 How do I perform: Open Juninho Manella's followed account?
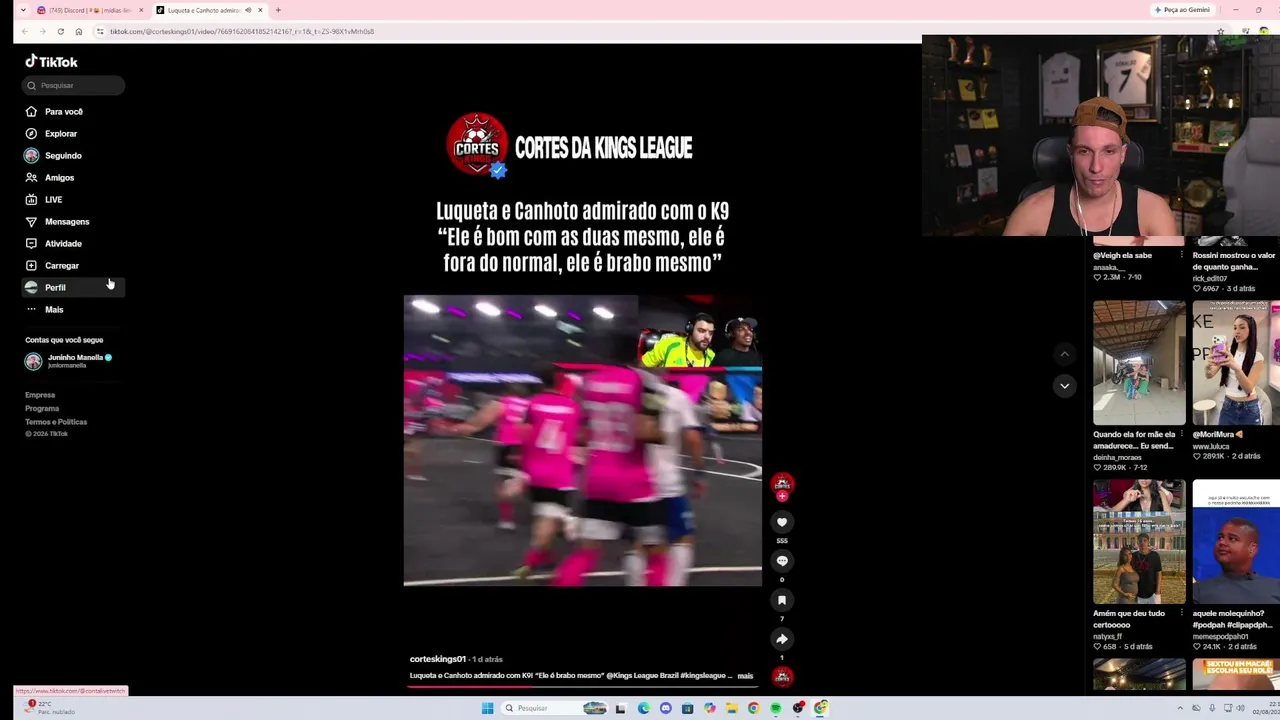(x=68, y=361)
